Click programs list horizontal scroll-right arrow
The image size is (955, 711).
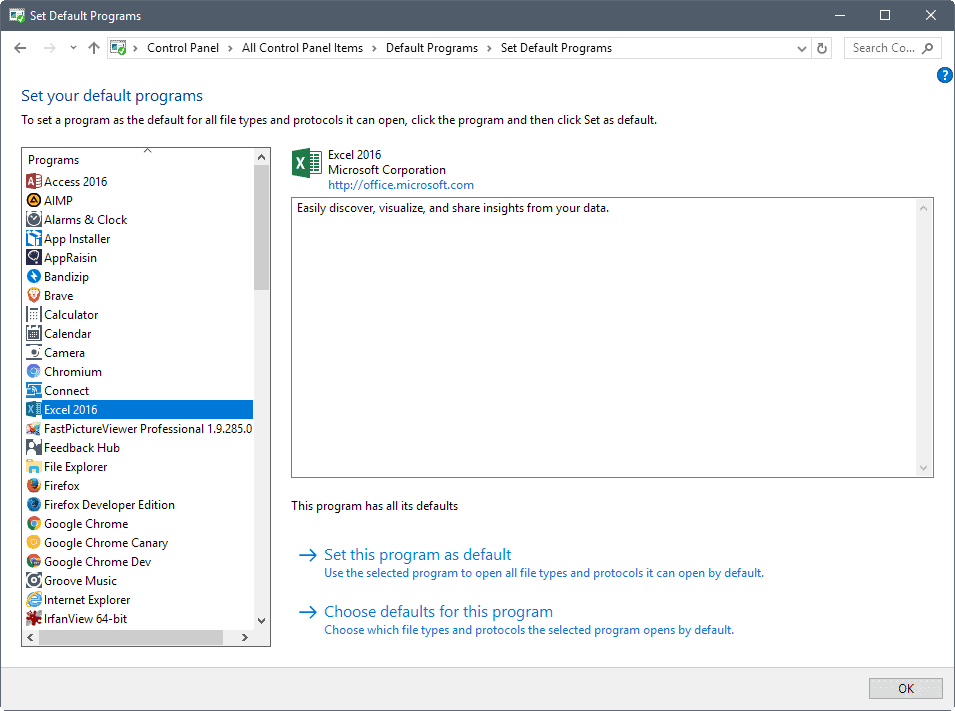[x=244, y=637]
